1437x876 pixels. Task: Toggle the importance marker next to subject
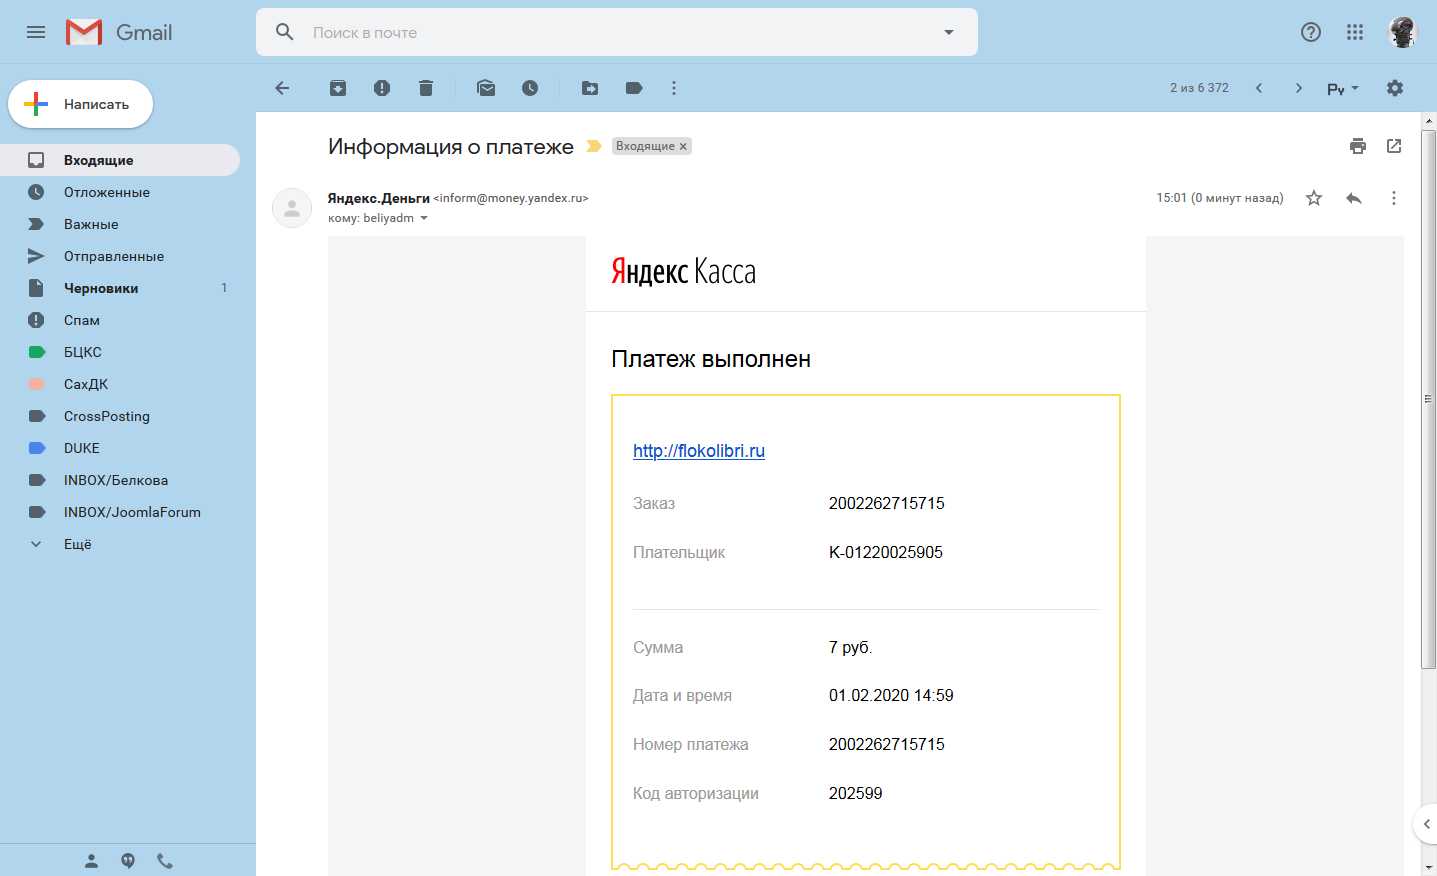pos(593,146)
